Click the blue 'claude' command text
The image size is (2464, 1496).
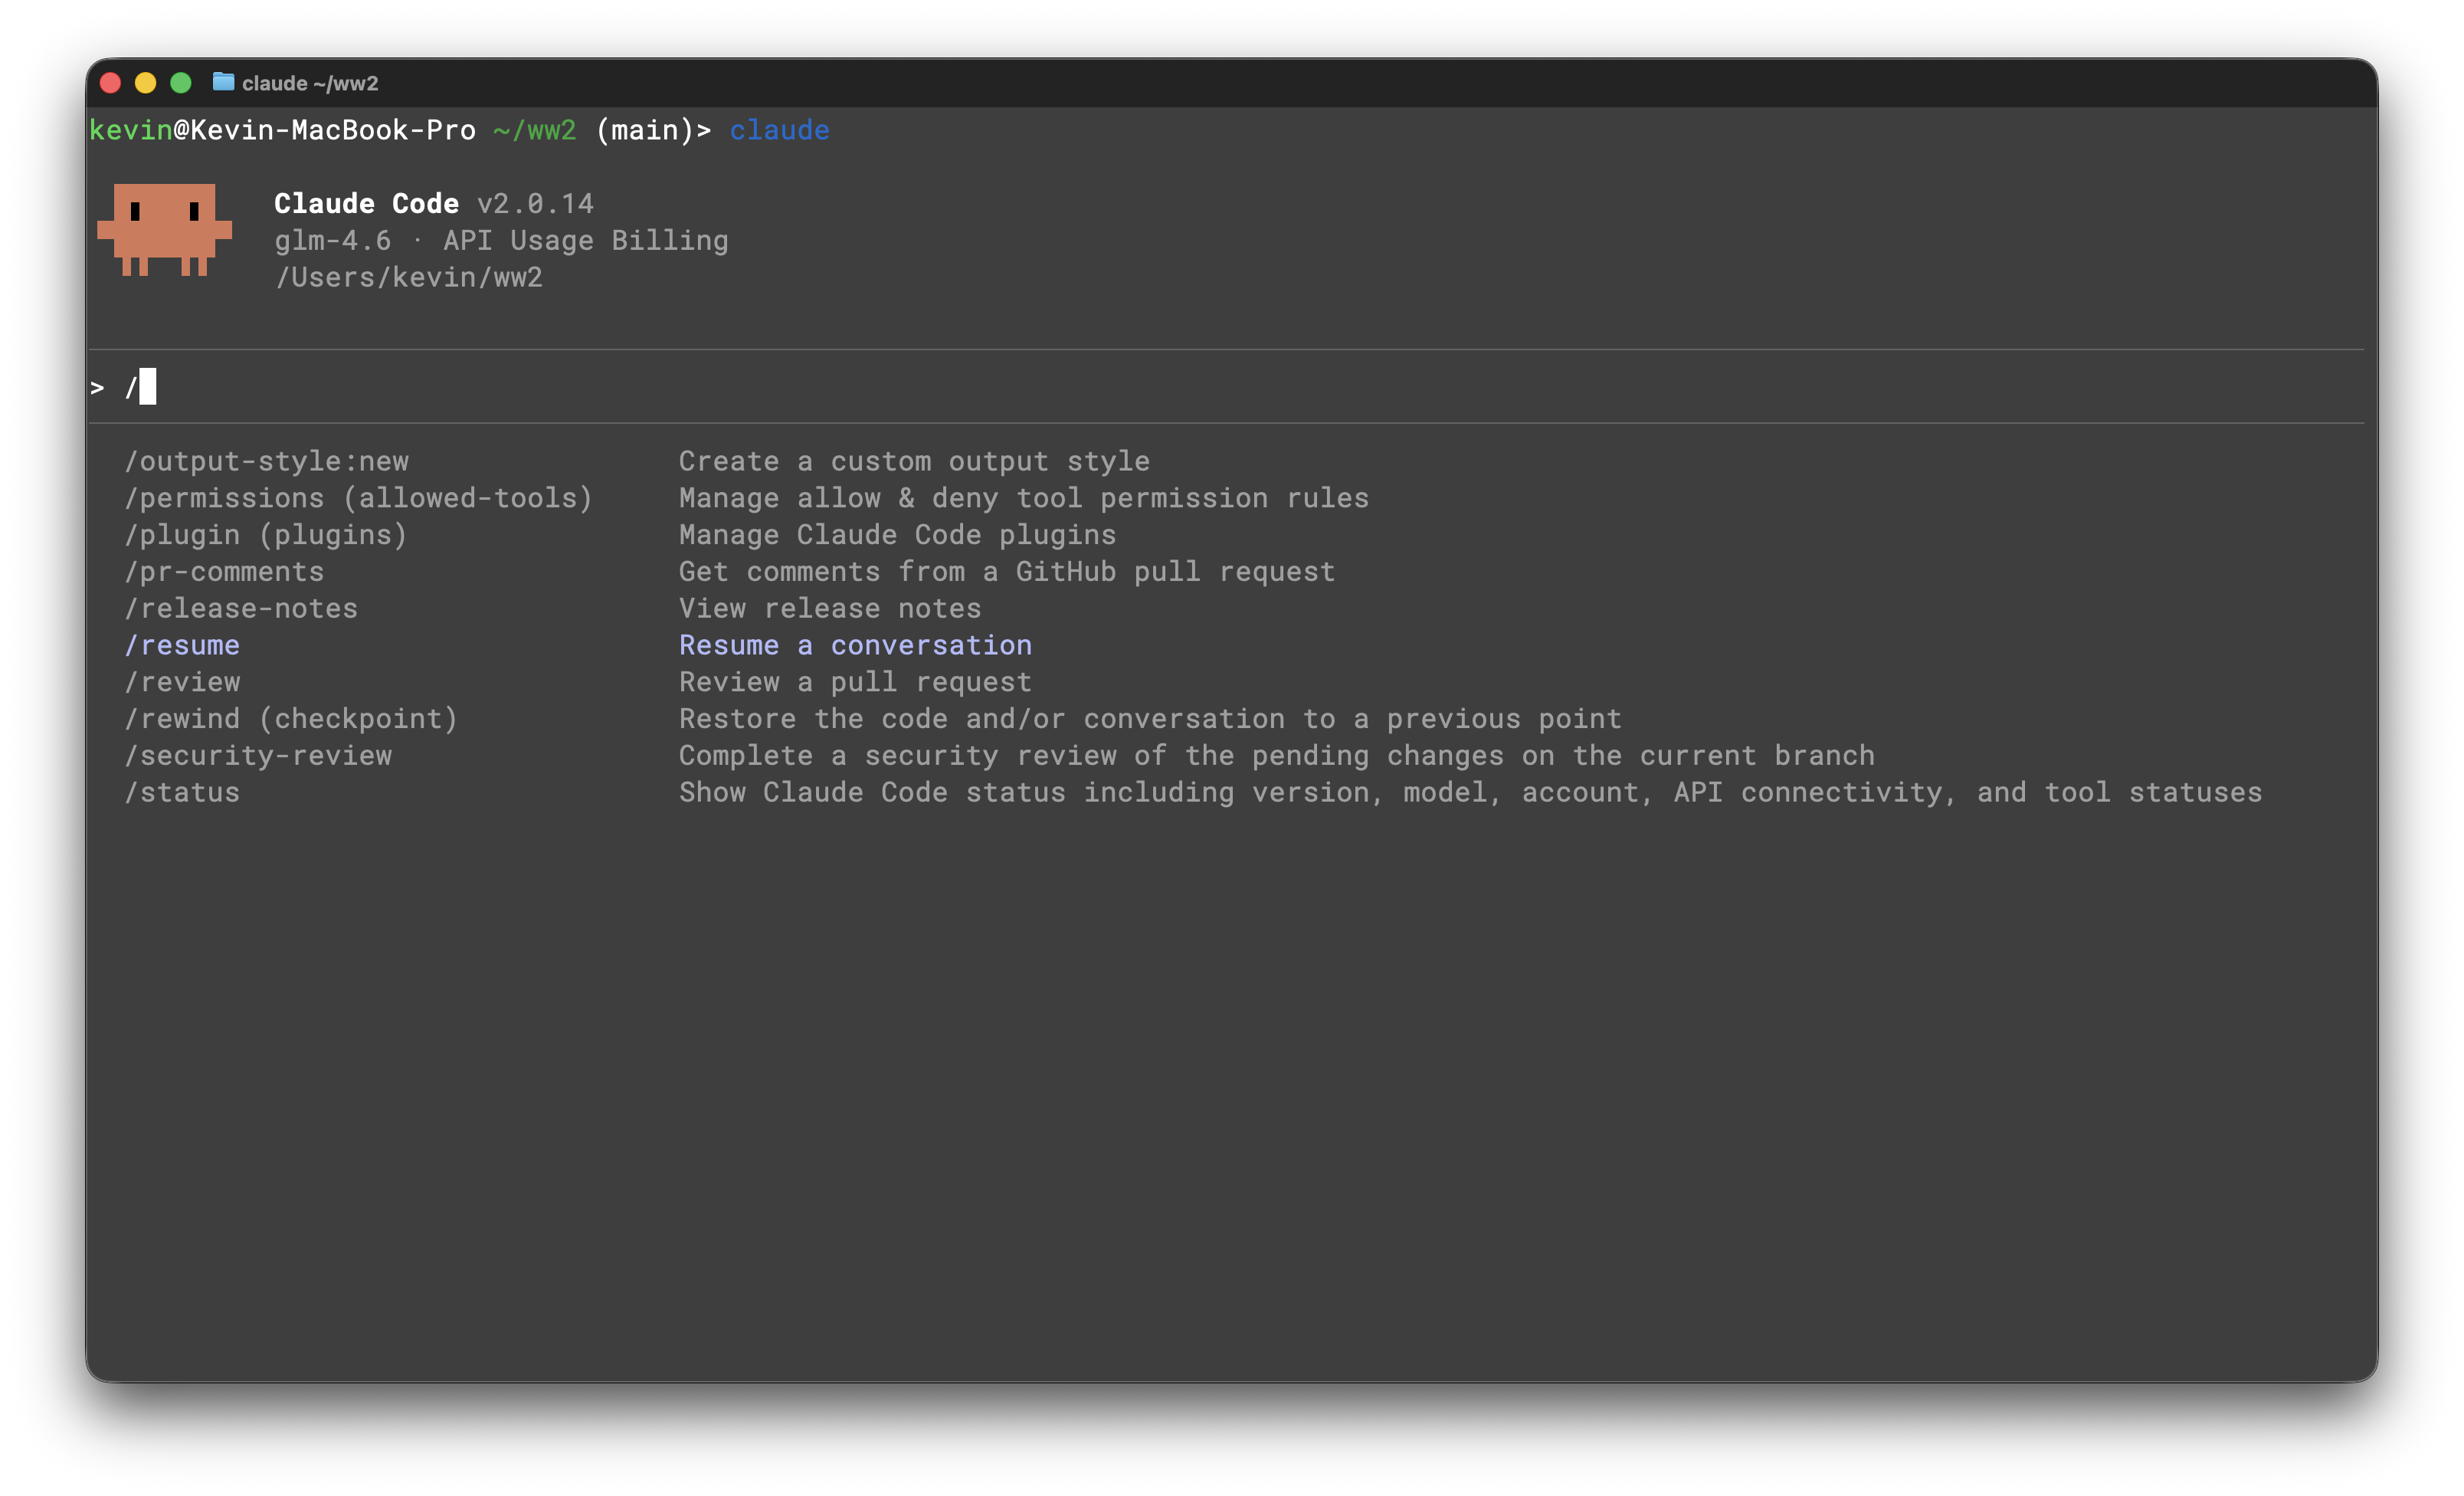(779, 130)
